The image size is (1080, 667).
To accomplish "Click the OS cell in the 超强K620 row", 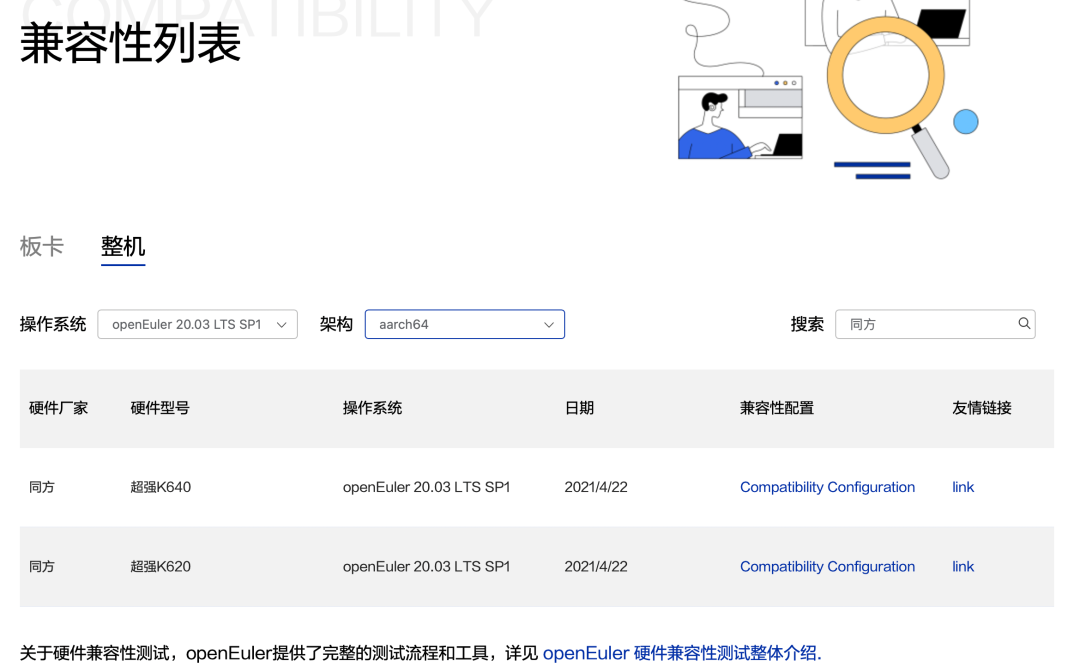I will click(x=426, y=566).
